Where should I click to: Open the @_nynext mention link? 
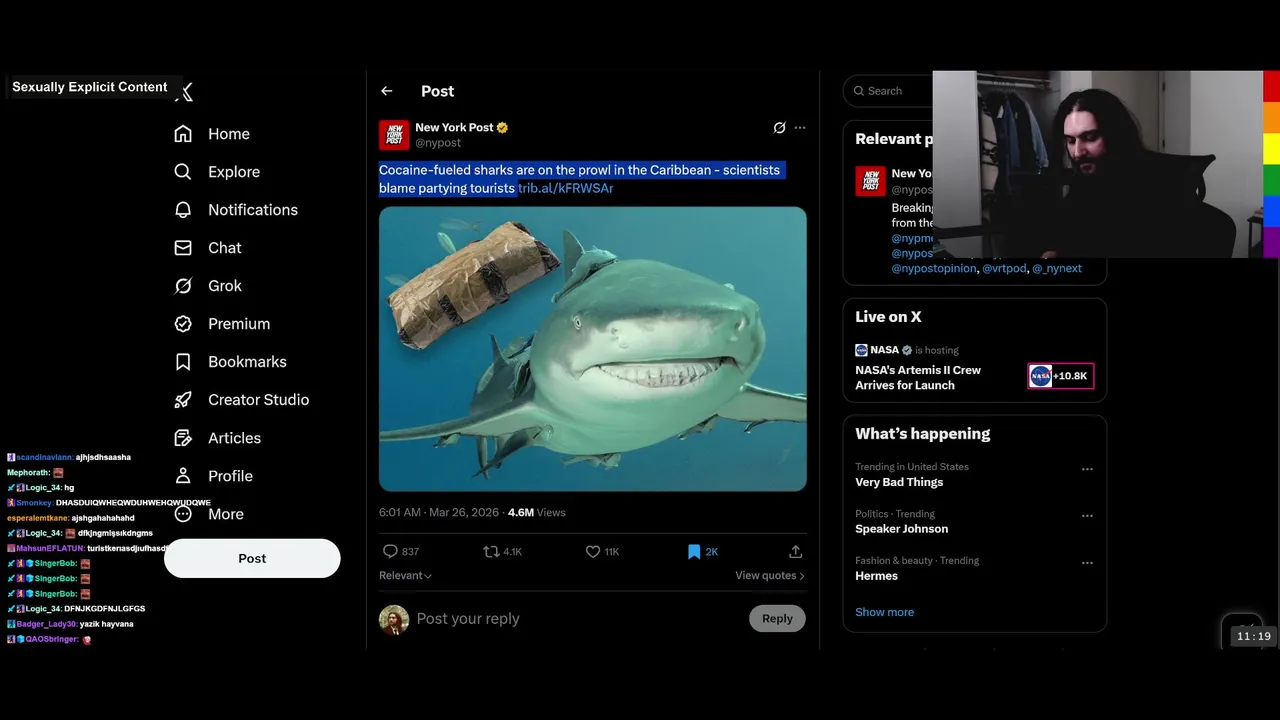click(1057, 268)
